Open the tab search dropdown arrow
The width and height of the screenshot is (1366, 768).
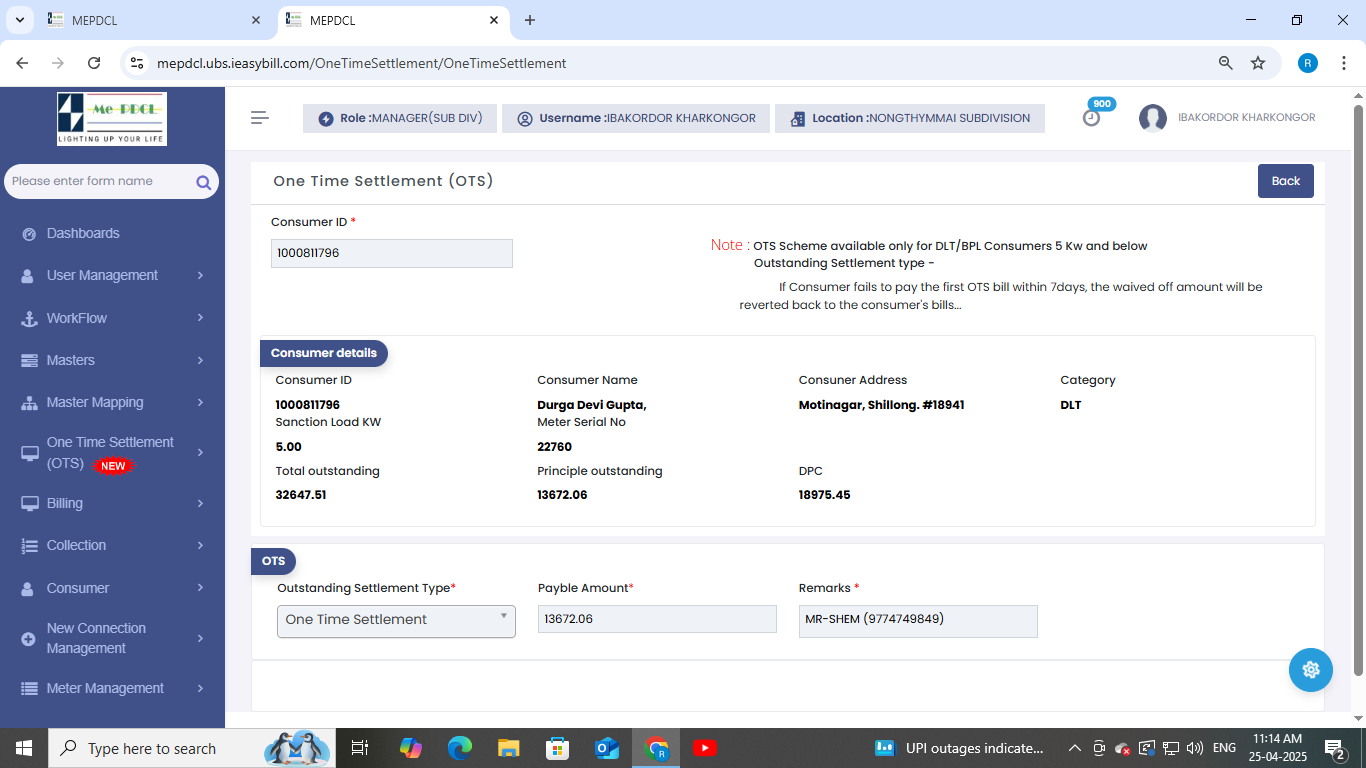click(19, 20)
